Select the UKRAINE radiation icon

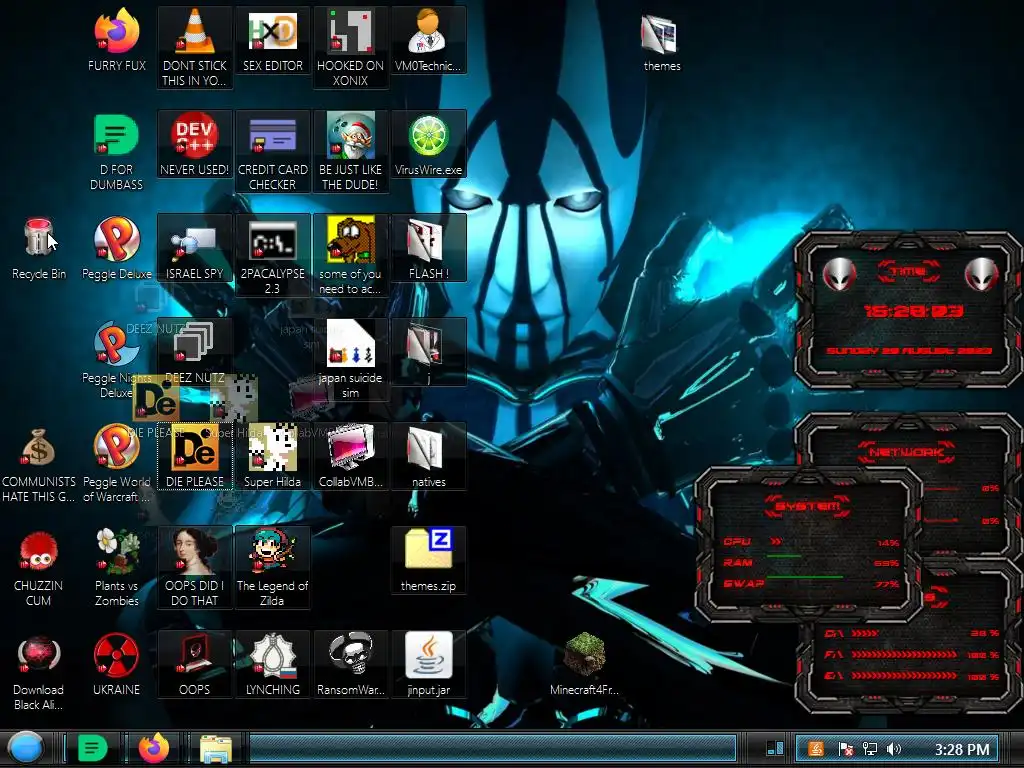pyautogui.click(x=116, y=655)
